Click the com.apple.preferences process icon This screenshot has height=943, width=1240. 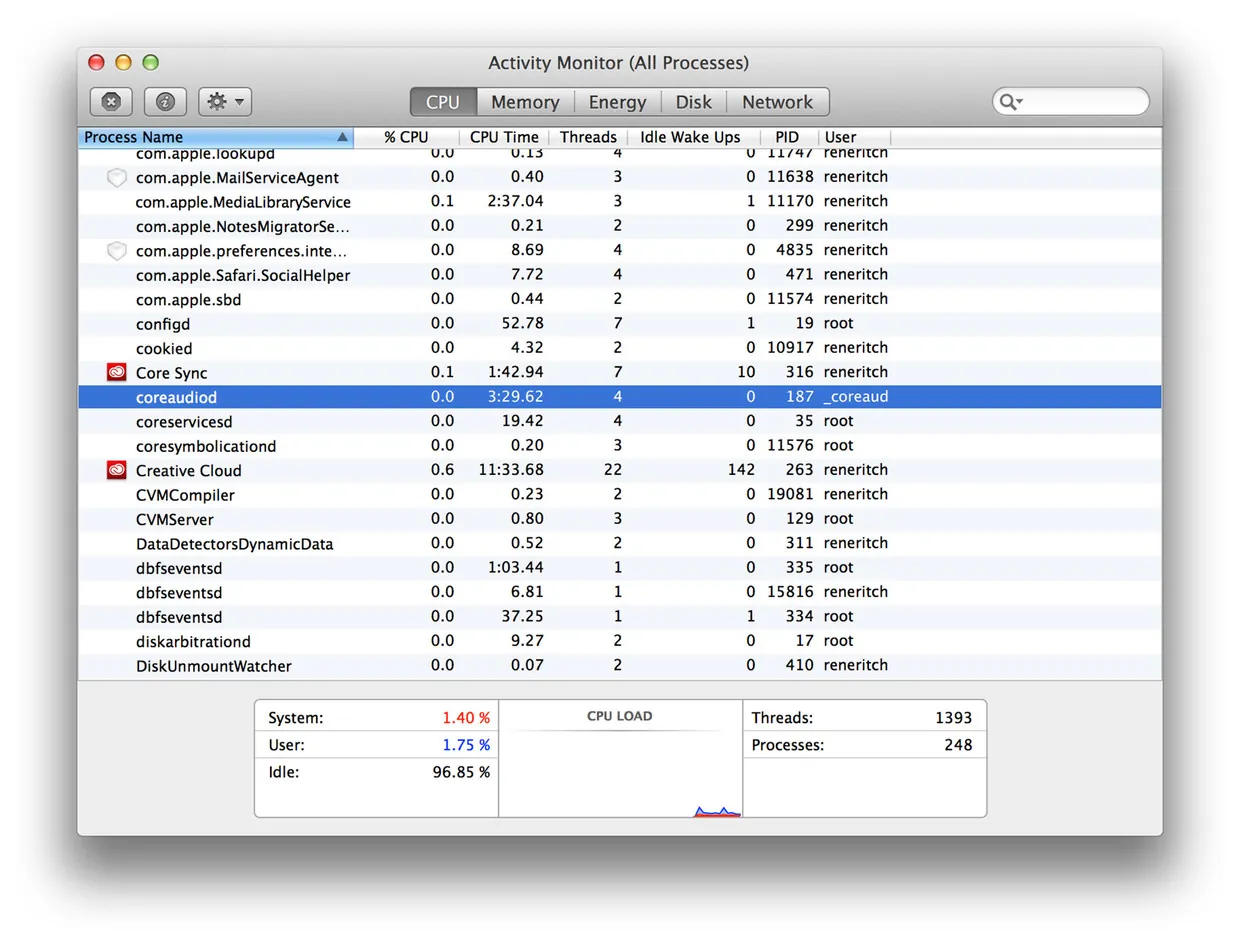116,250
